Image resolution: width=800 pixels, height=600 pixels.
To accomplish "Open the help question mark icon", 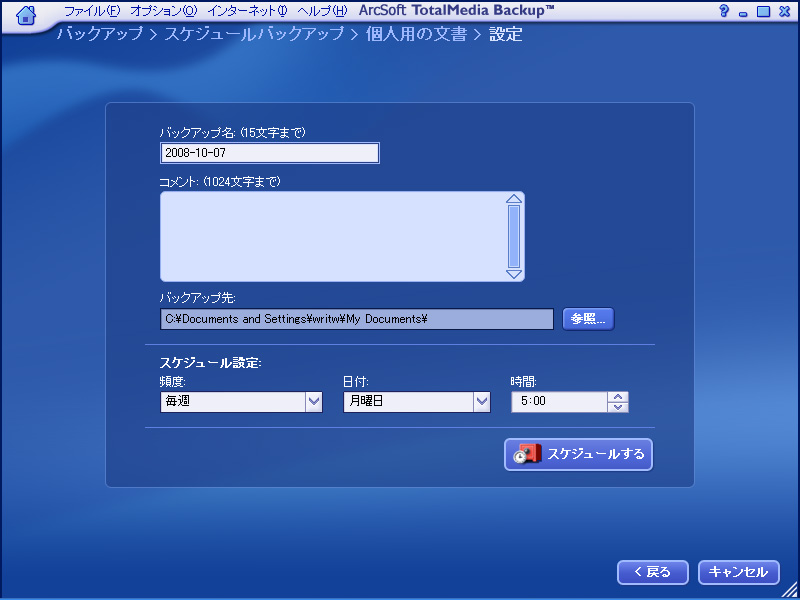I will click(x=723, y=11).
